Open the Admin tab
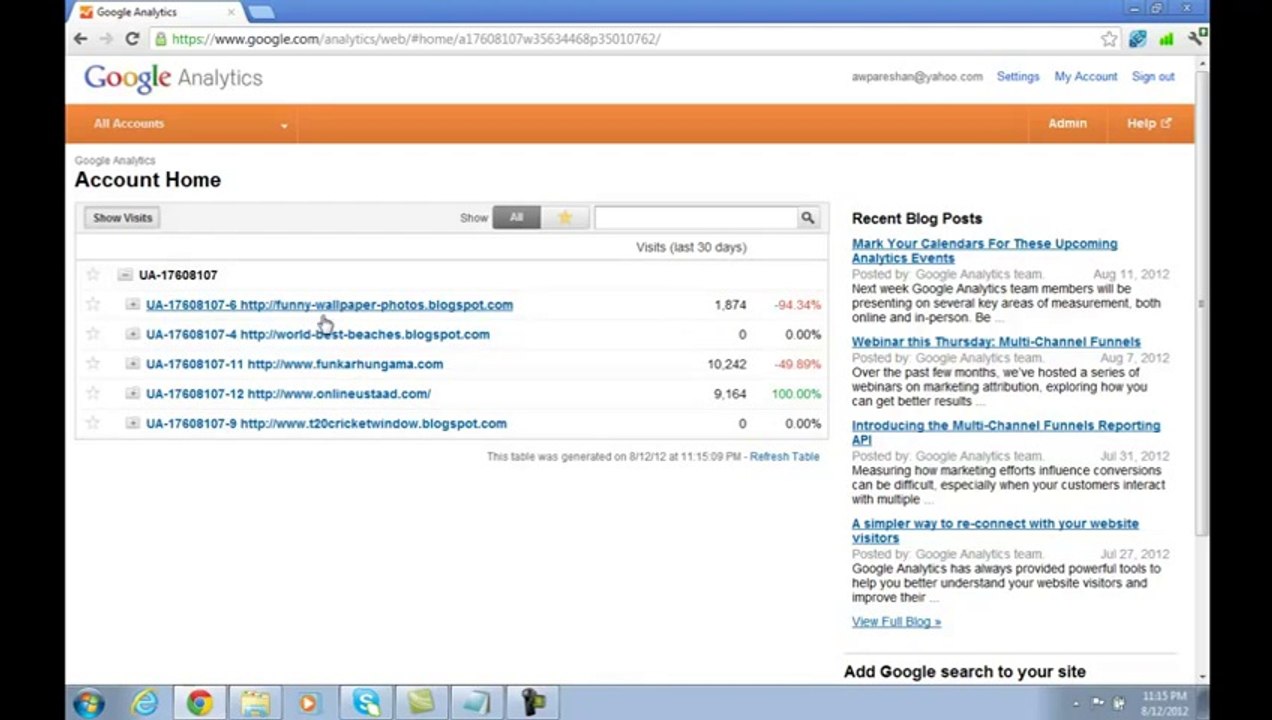 click(1067, 124)
